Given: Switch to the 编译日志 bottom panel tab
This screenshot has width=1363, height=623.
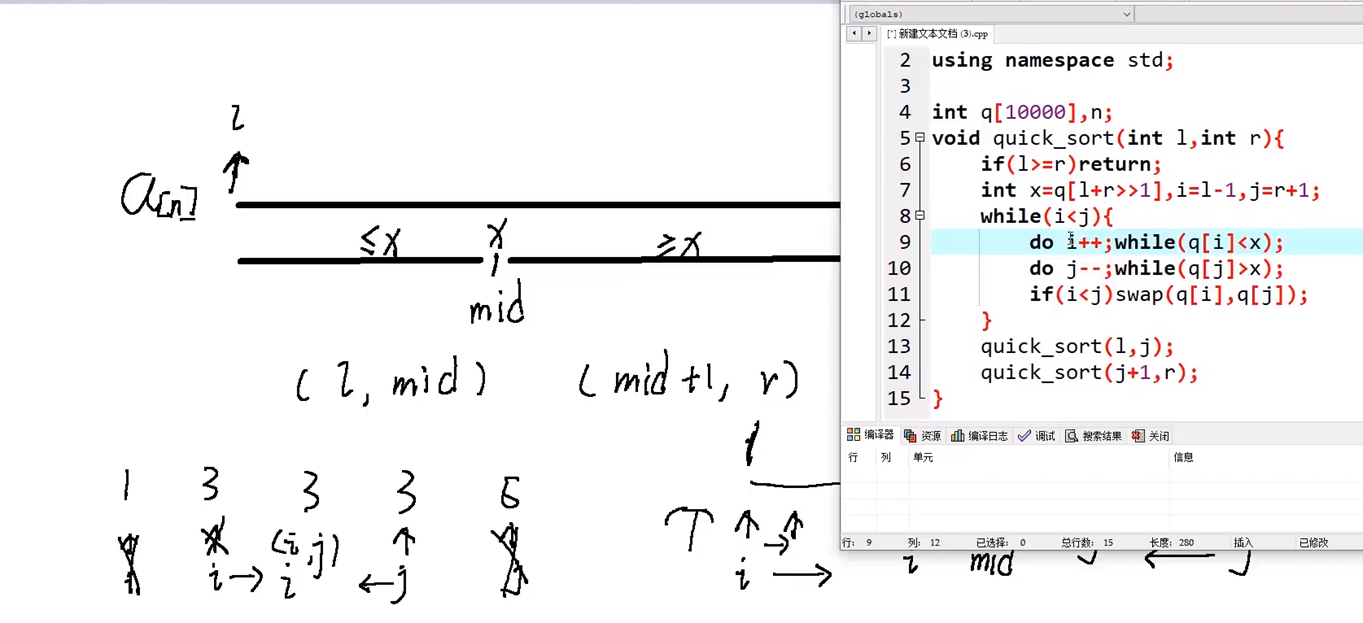Looking at the screenshot, I should [979, 436].
